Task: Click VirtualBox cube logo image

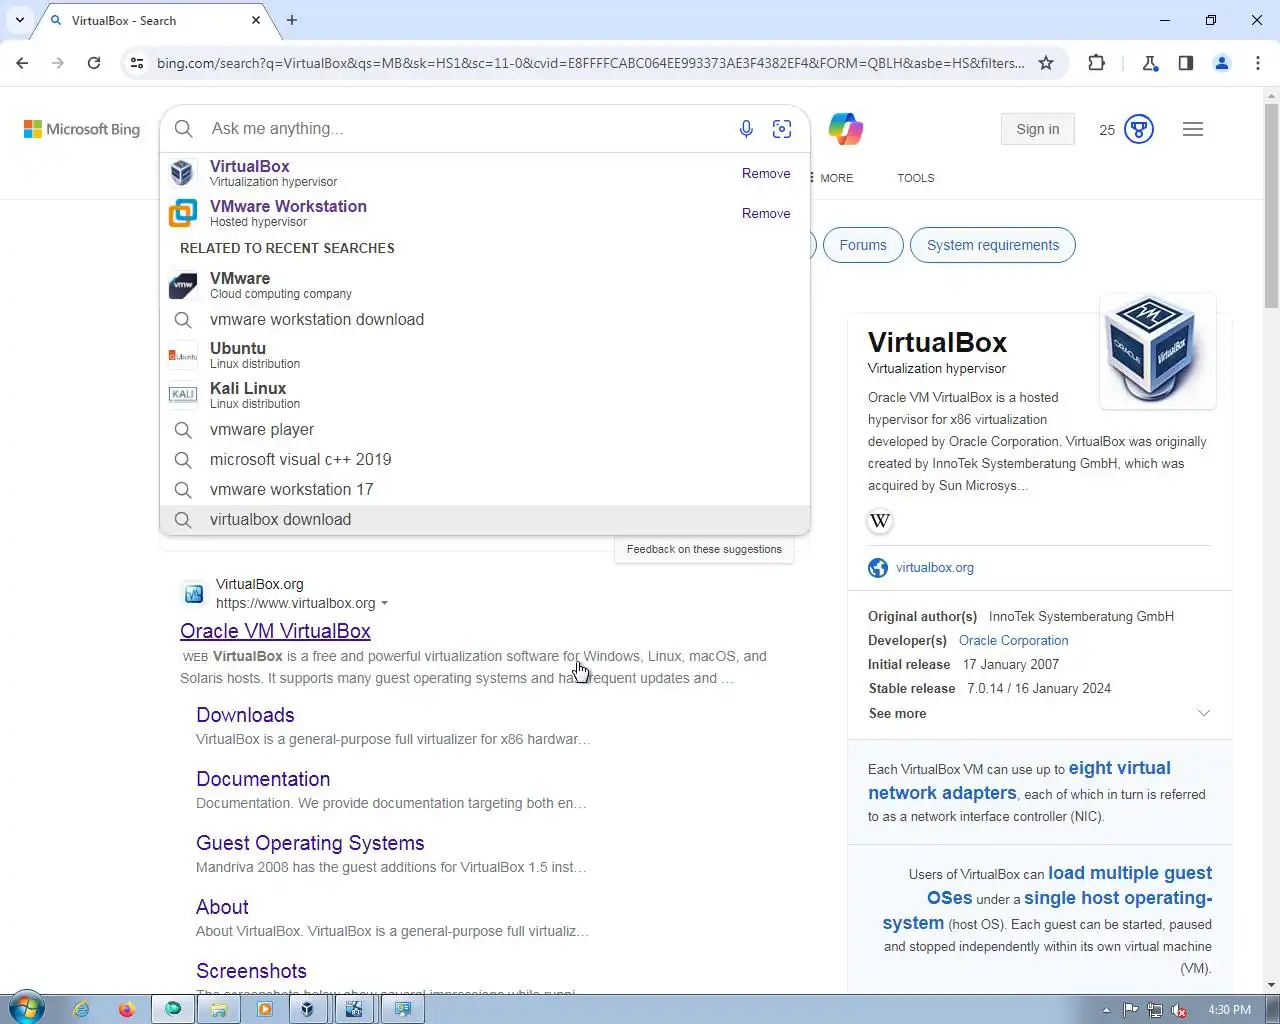Action: tap(1157, 350)
